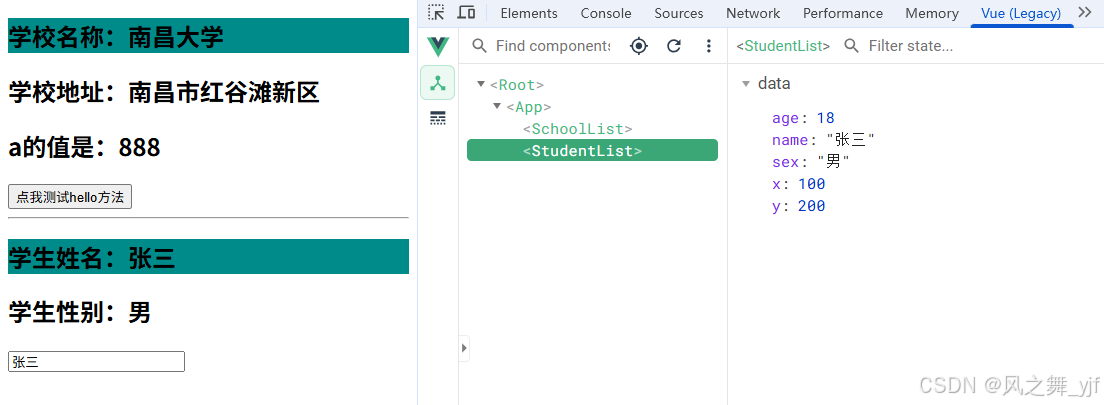Click the 学校名称：南昌大学 heading
The width and height of the screenshot is (1104, 405).
point(208,36)
